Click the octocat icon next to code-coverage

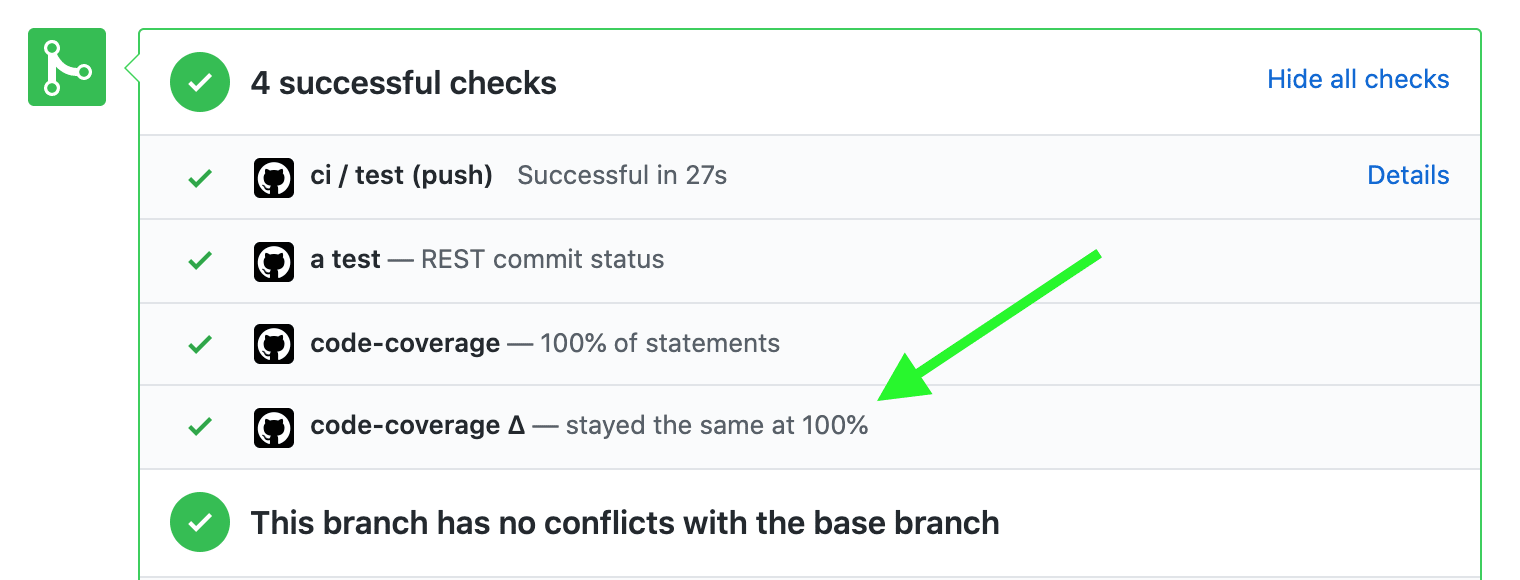click(x=274, y=343)
